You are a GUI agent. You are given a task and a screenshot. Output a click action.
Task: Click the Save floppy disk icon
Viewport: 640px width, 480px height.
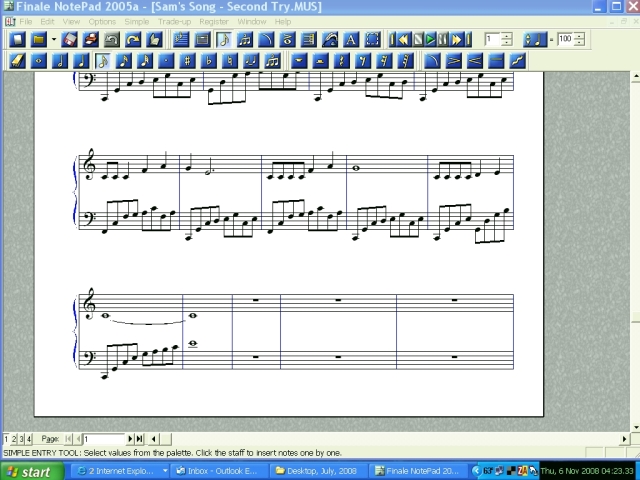coord(69,40)
